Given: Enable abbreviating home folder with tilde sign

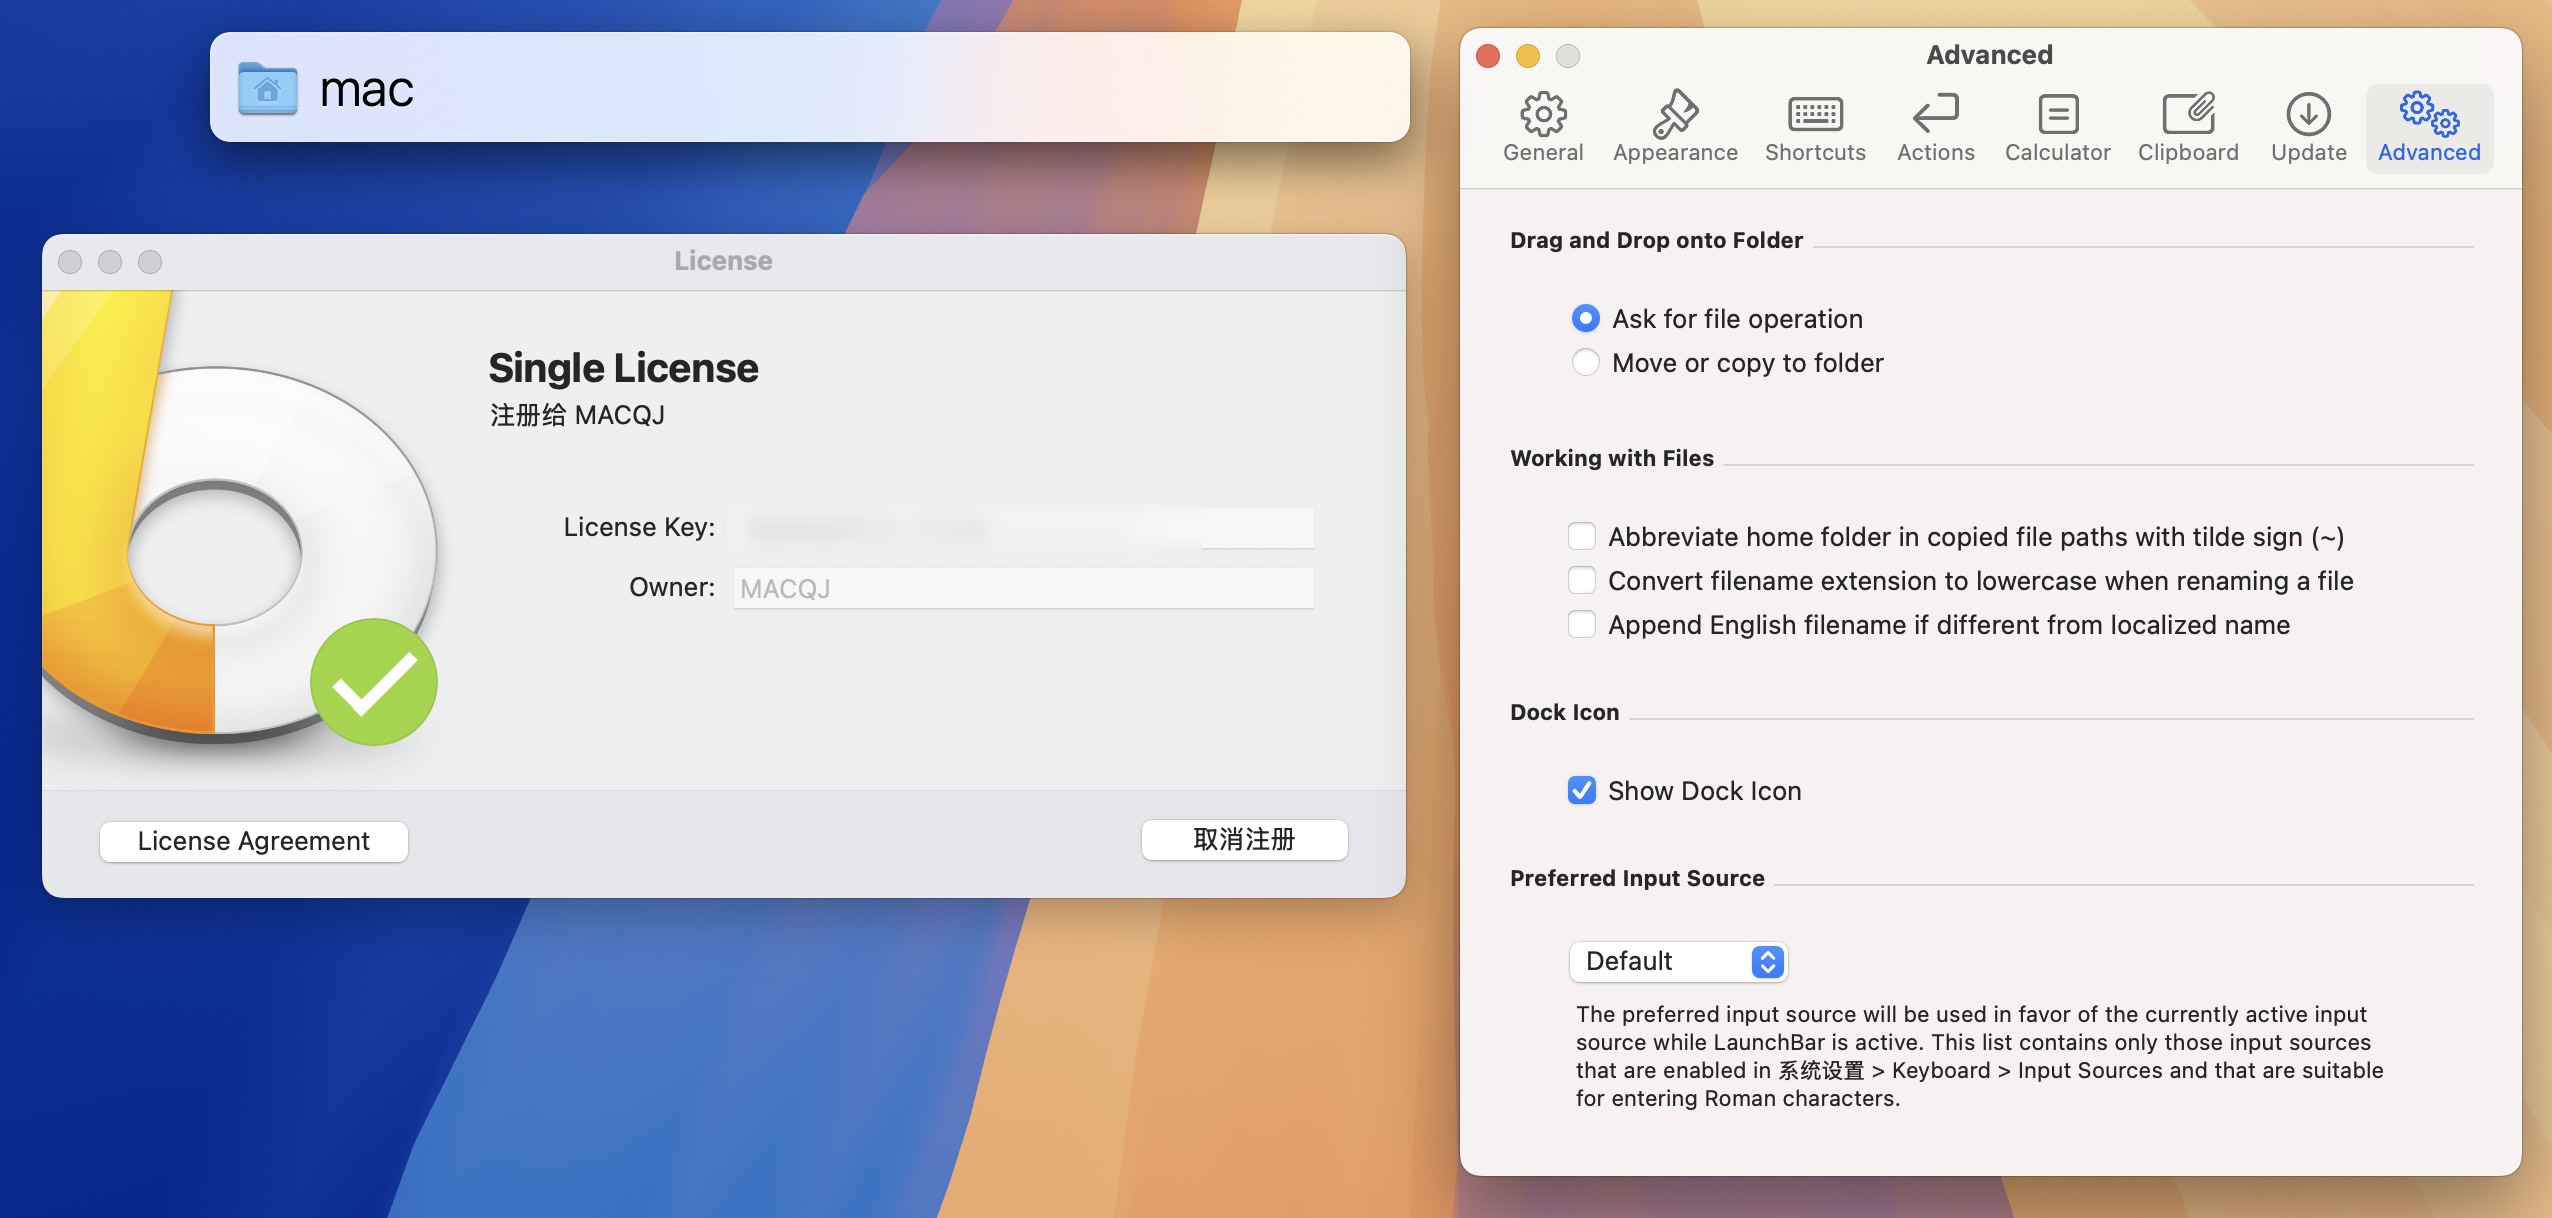Looking at the screenshot, I should point(1581,536).
